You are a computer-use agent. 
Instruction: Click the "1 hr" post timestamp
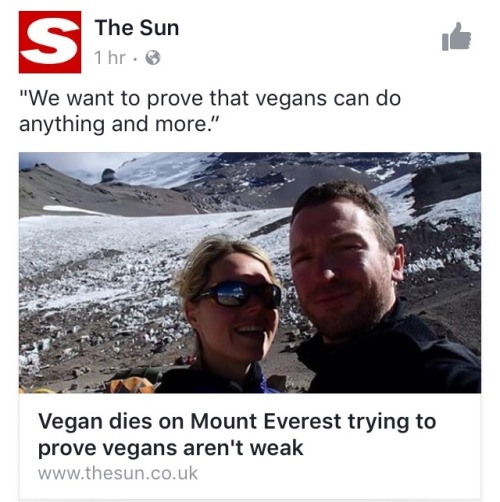pyautogui.click(x=110, y=58)
